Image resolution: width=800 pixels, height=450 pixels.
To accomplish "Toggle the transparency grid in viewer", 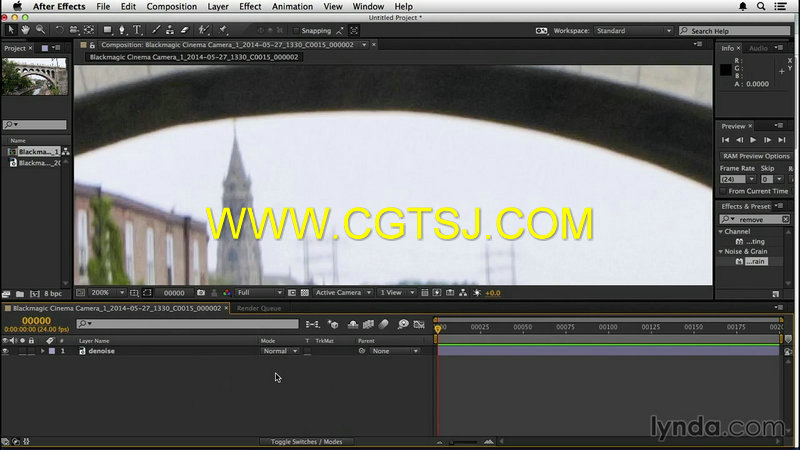I will (x=305, y=293).
